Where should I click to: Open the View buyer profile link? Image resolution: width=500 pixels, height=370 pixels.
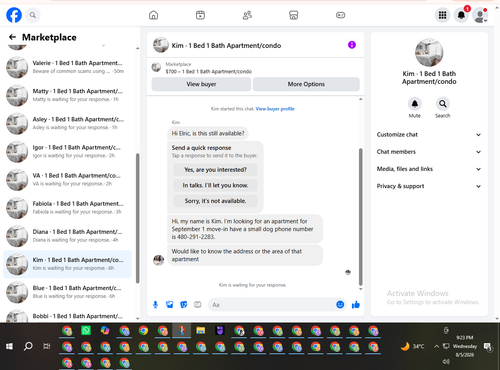(x=275, y=109)
